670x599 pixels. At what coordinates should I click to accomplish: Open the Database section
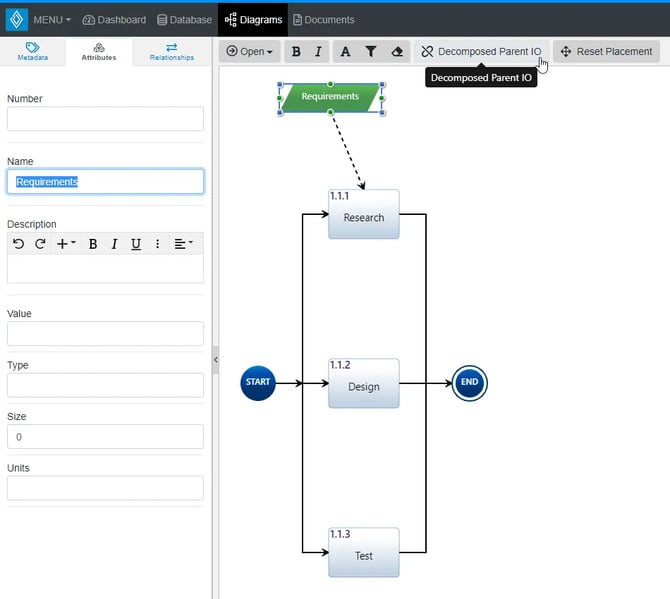tap(184, 20)
